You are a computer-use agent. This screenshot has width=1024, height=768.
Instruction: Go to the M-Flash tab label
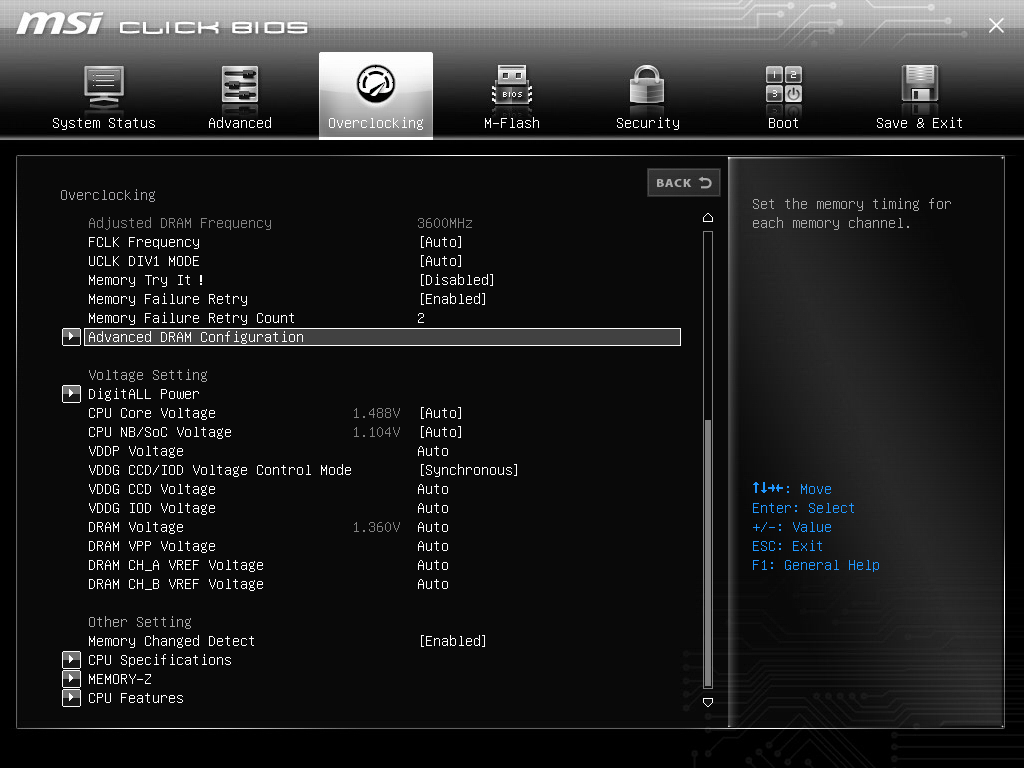[x=512, y=123]
